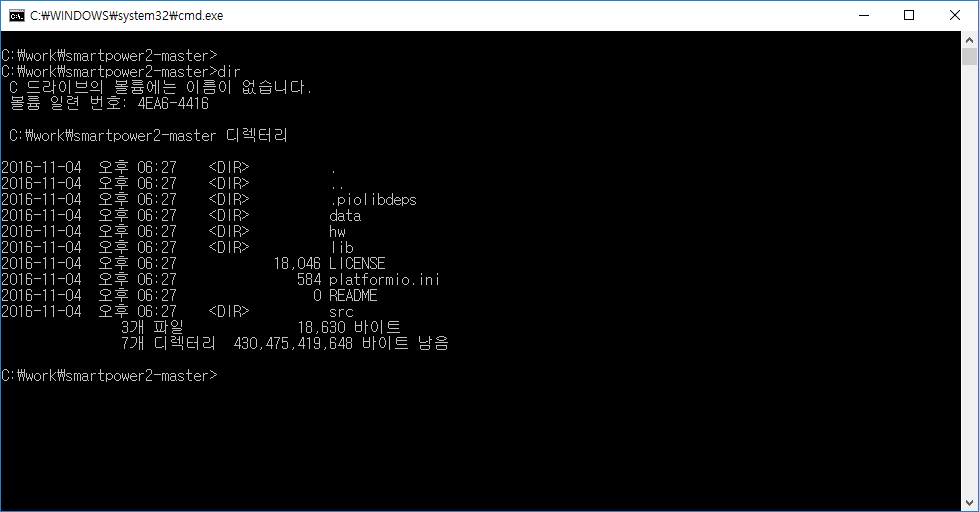Click the vertical scrollbar thumb
The height and width of the screenshot is (512, 979).
click(x=969, y=57)
